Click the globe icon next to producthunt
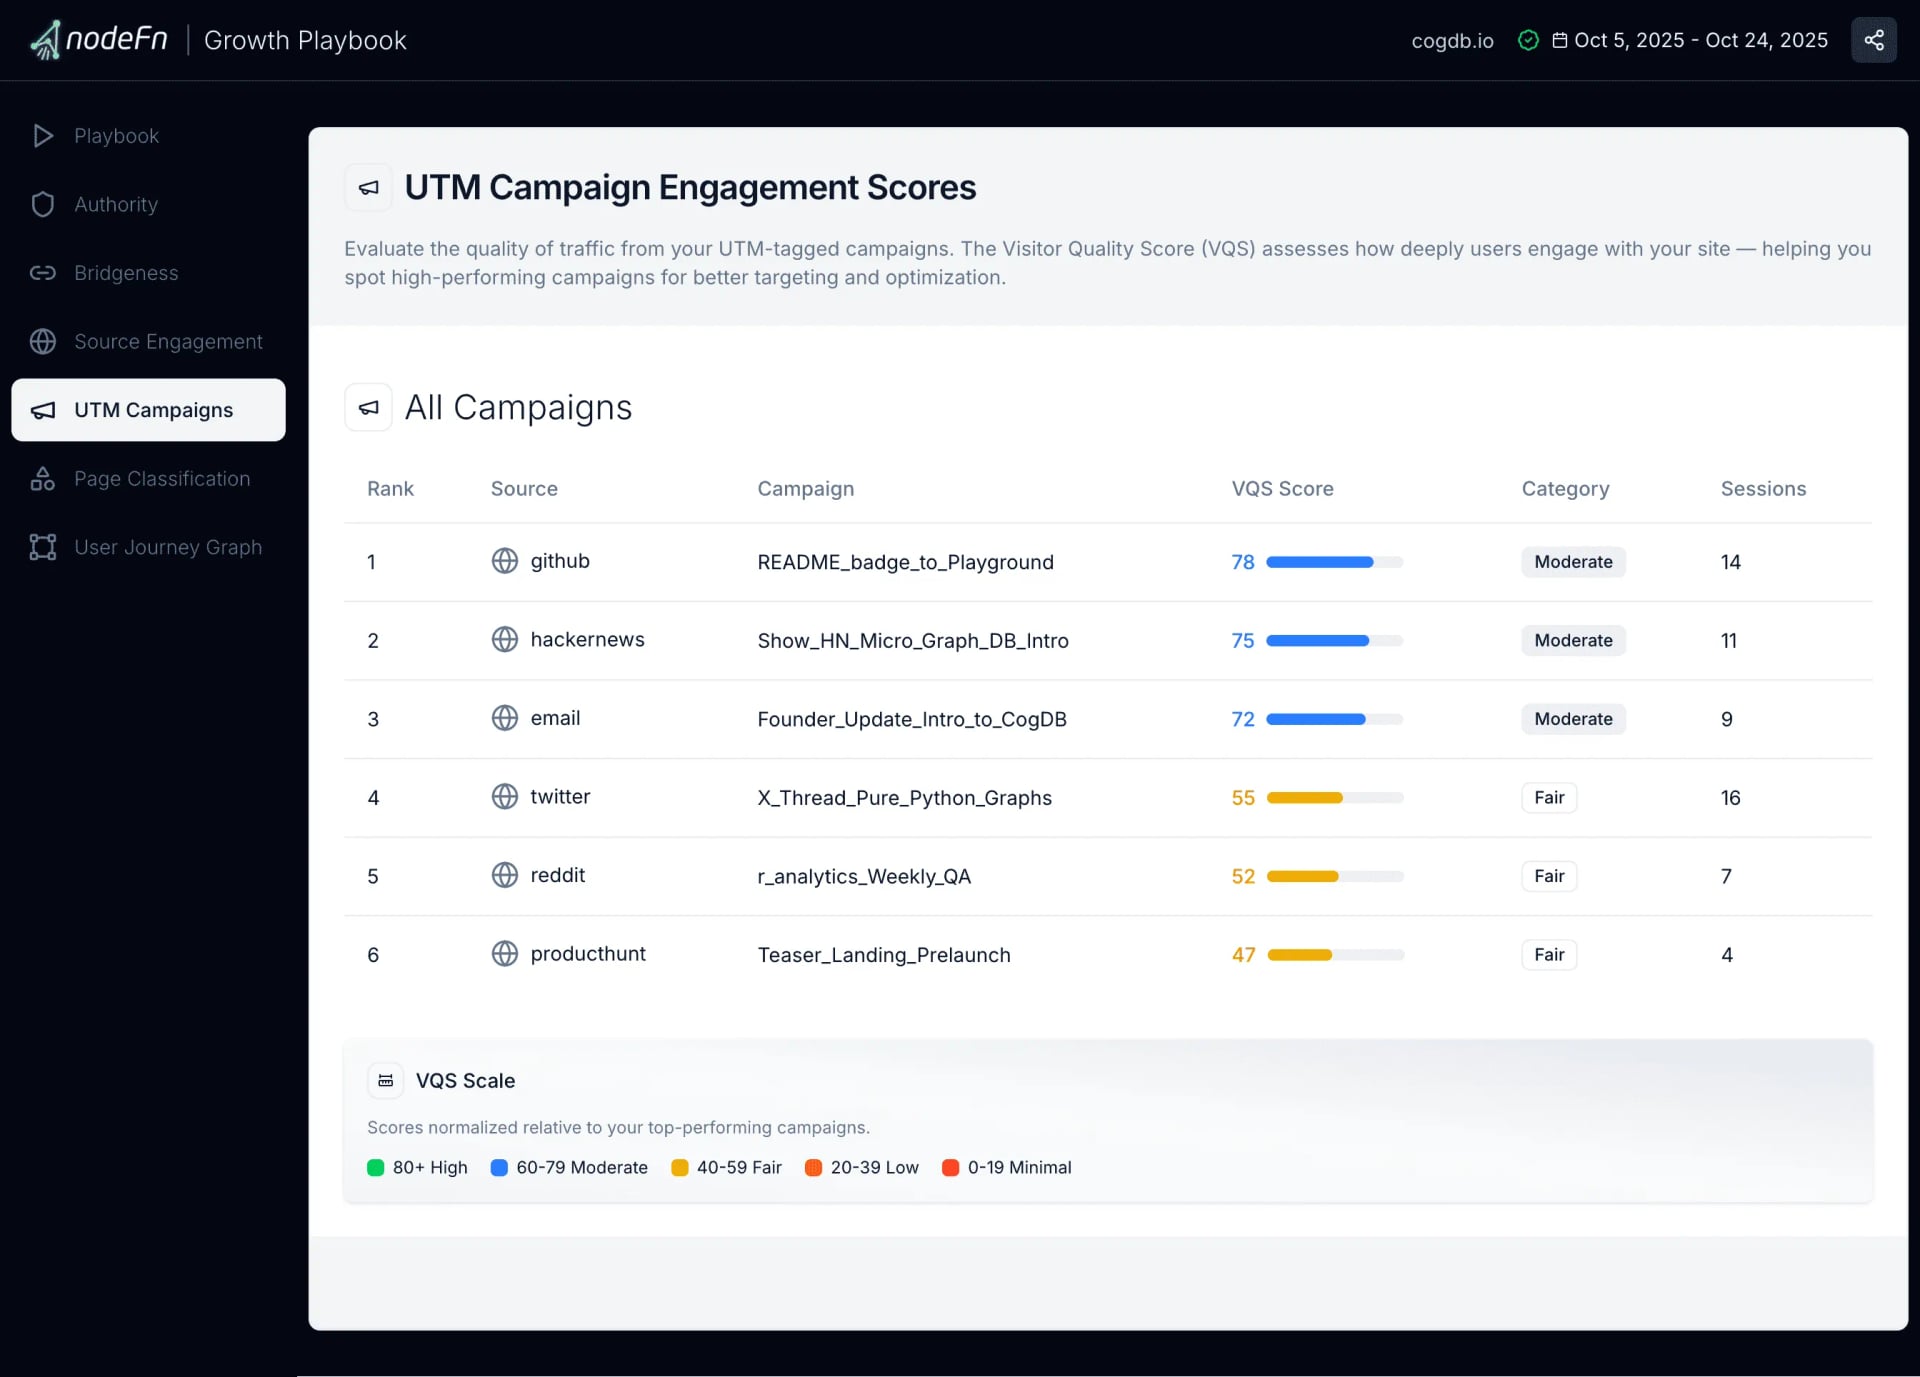The width and height of the screenshot is (1920, 1377). 503,954
